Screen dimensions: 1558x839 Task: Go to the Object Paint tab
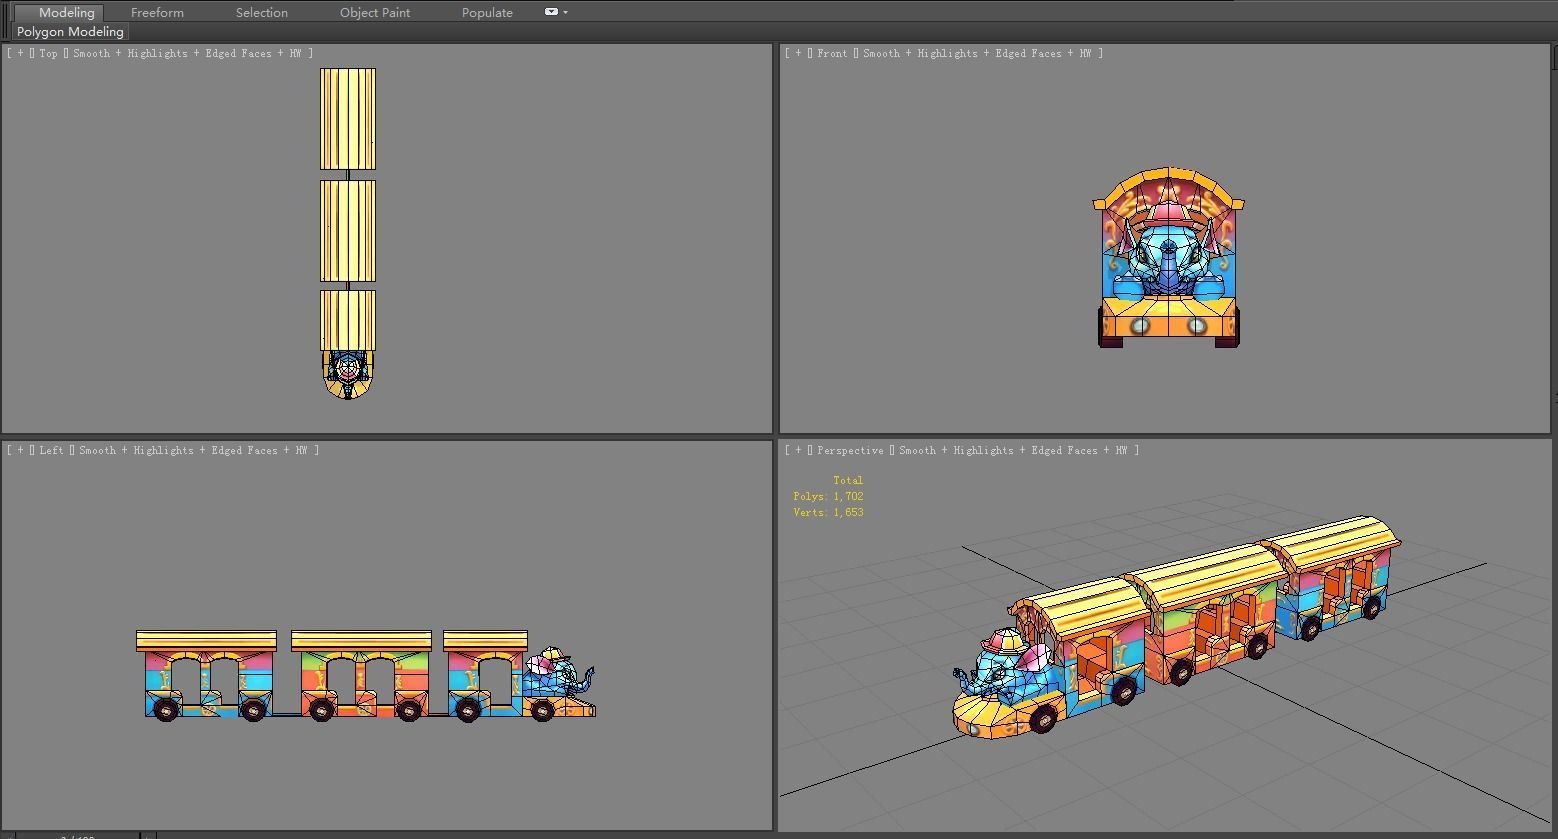click(375, 12)
